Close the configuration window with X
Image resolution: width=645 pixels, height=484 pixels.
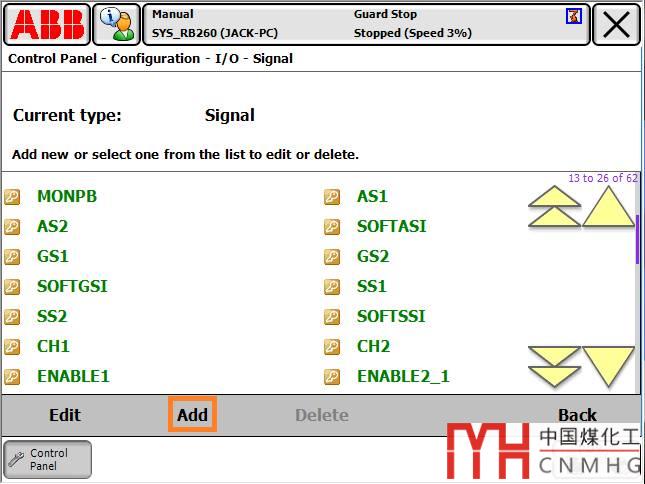(x=616, y=25)
